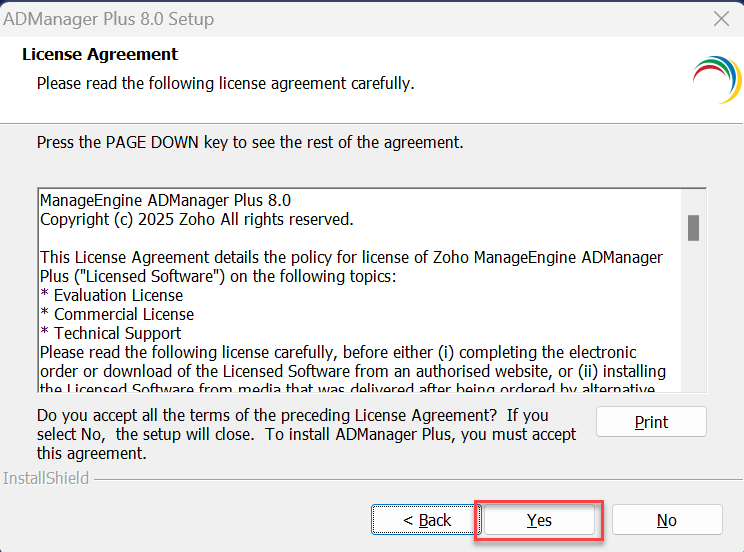Click the PAGE DOWN instruction text
744x552 pixels.
pos(250,142)
